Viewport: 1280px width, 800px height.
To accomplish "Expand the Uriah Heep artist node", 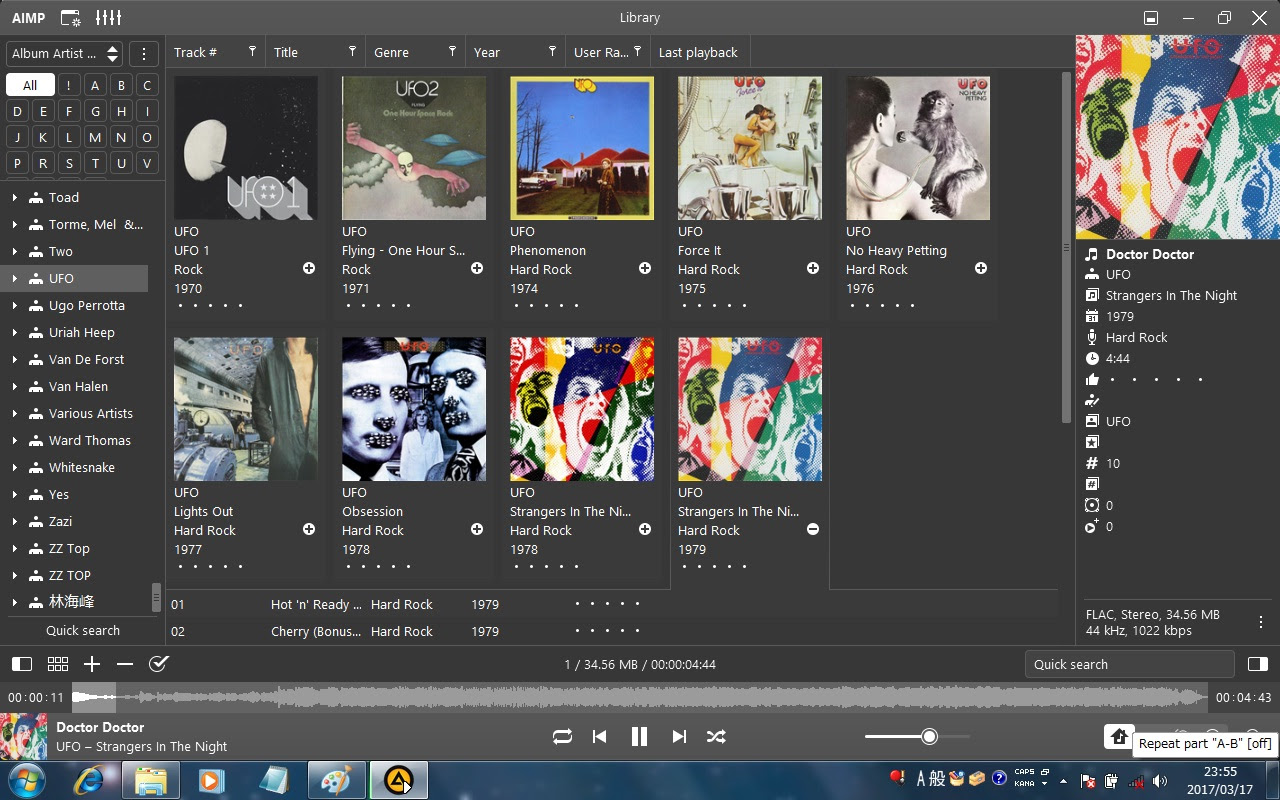I will coord(14,333).
